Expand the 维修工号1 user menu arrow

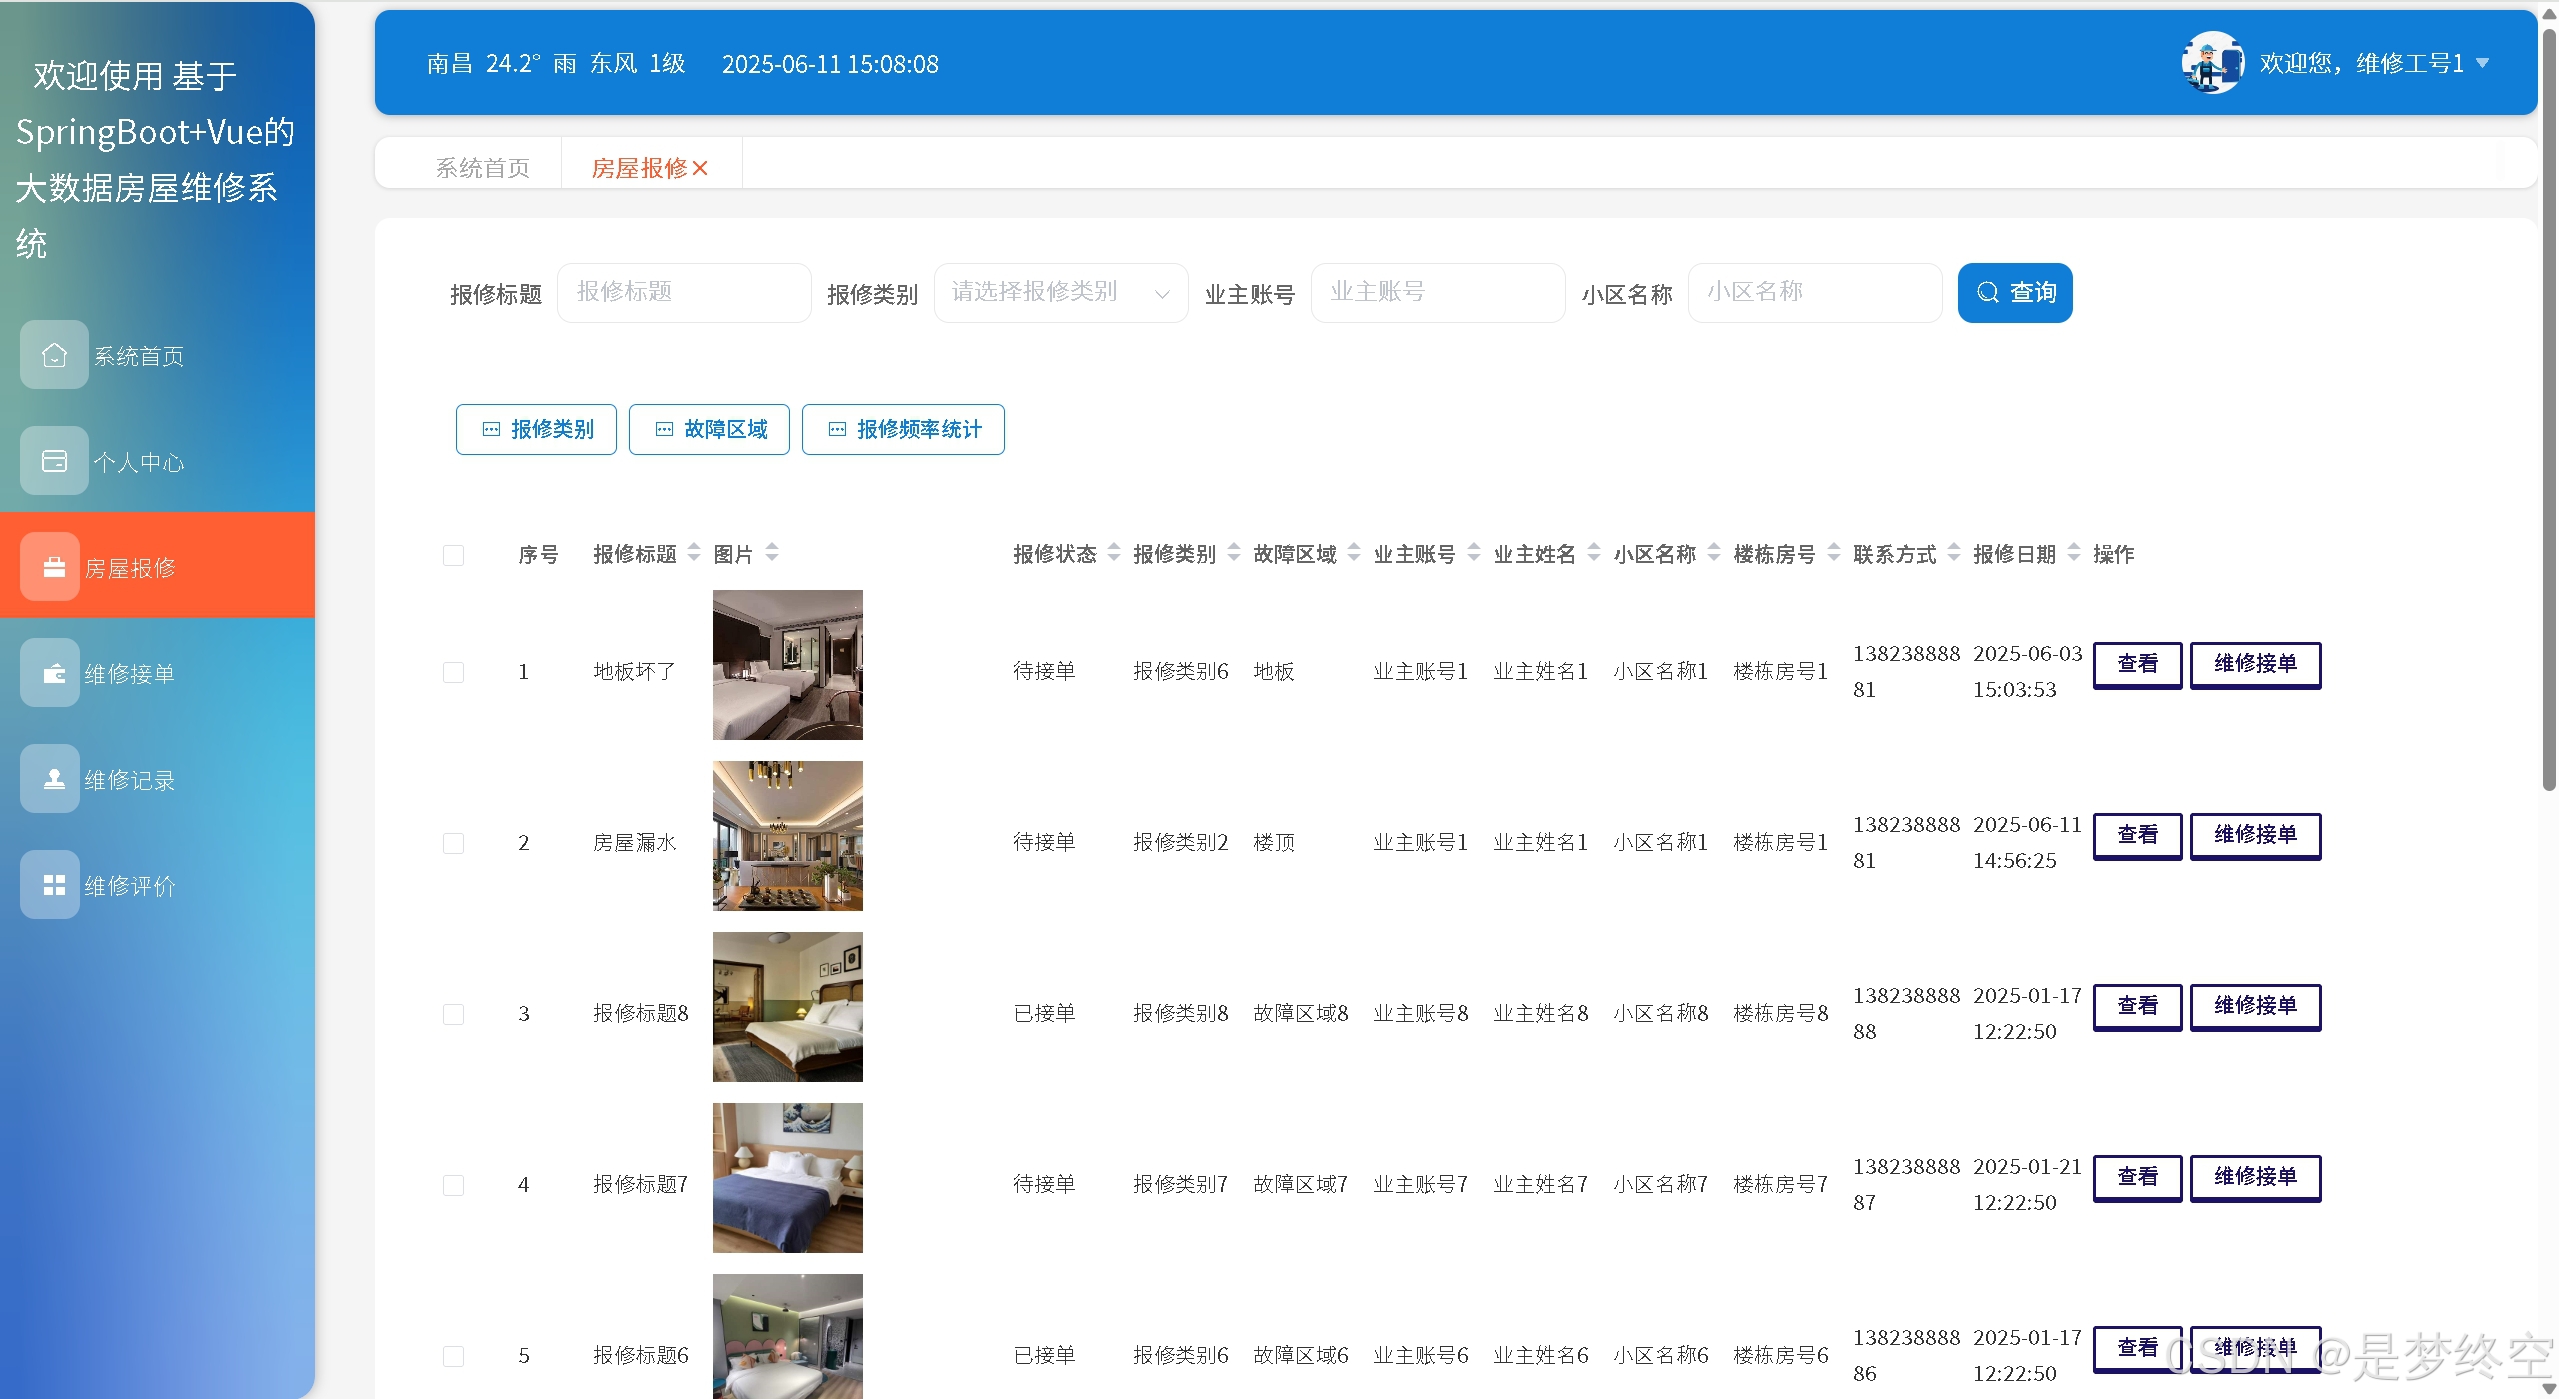(2483, 63)
